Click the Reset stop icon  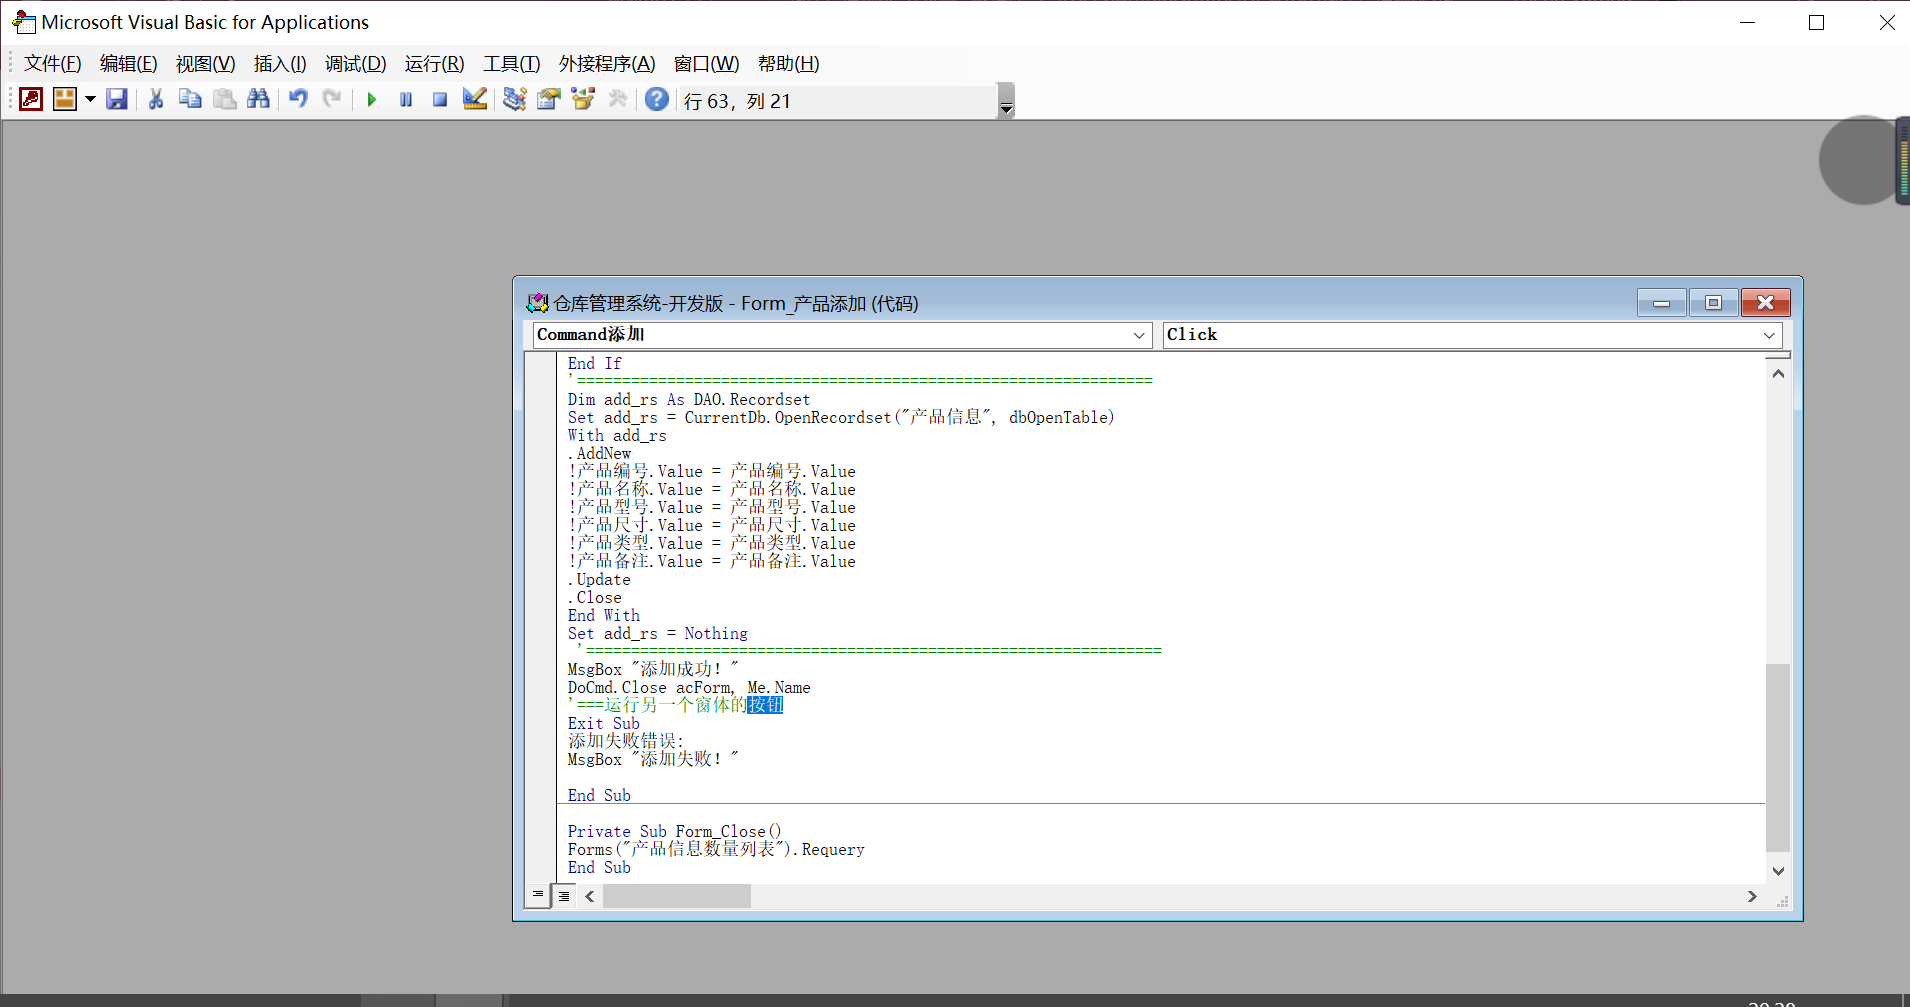[x=440, y=99]
